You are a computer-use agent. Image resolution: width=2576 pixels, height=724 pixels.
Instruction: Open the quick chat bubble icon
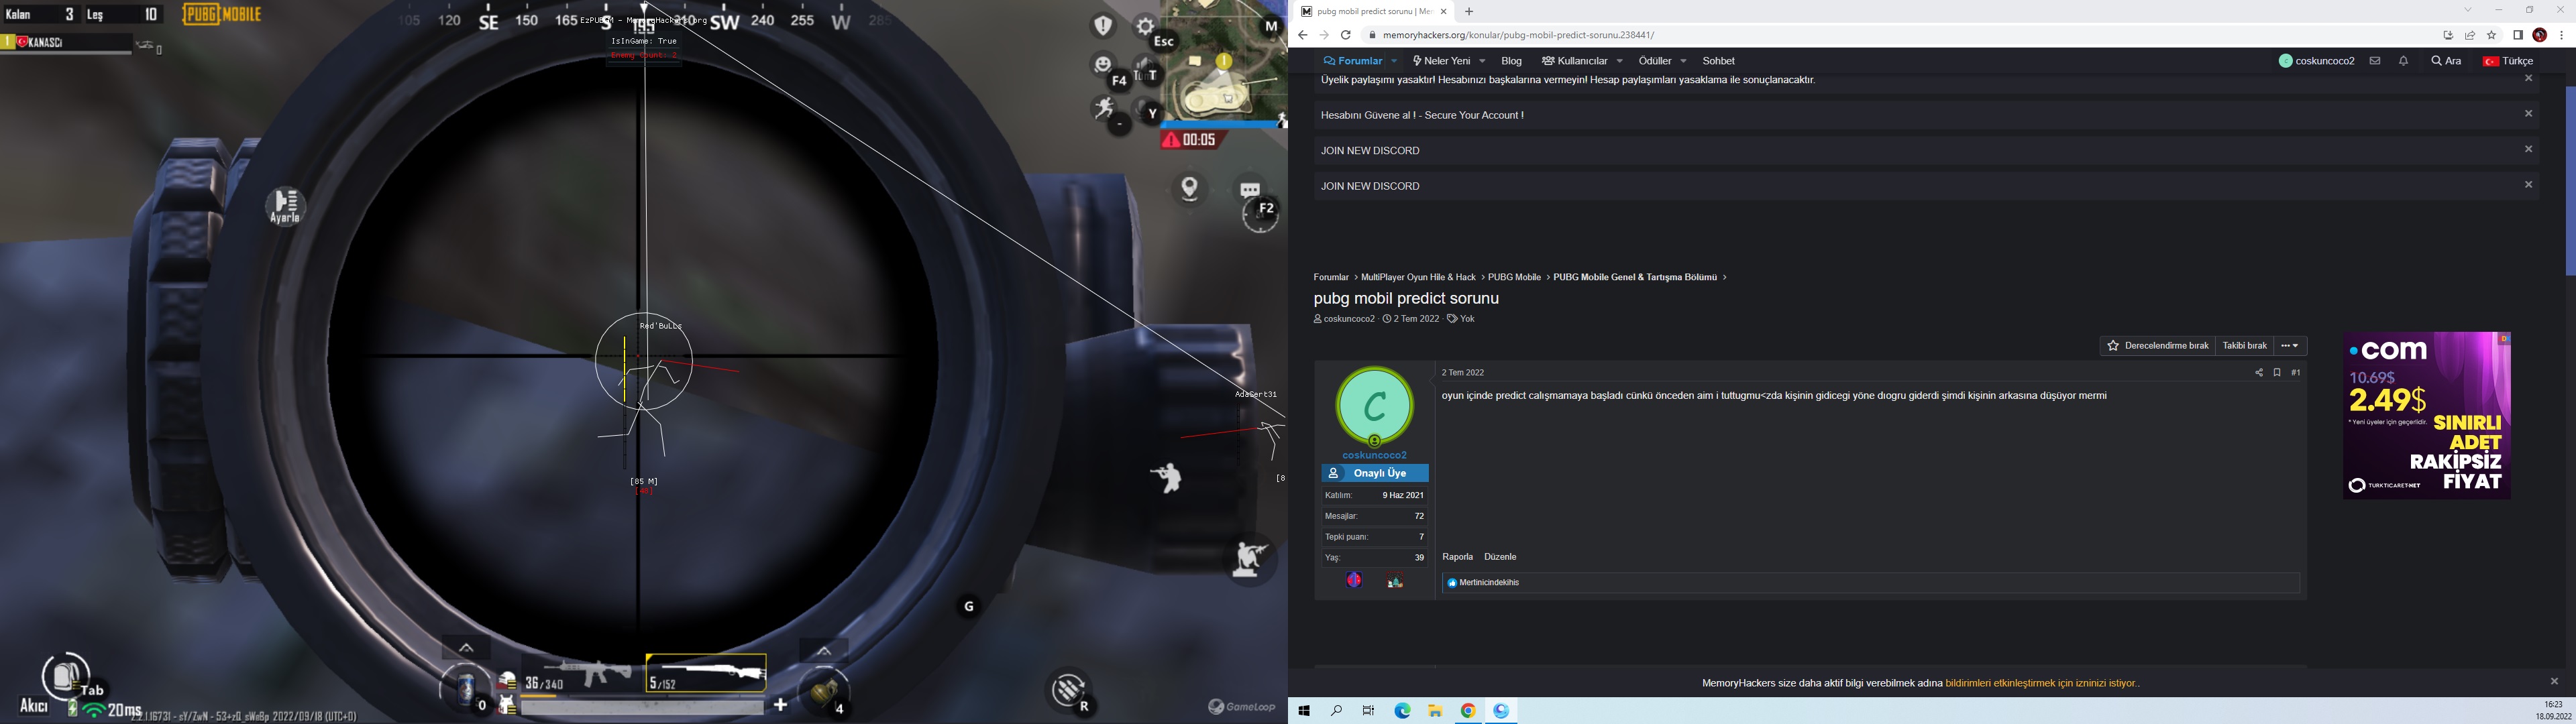[x=1250, y=189]
